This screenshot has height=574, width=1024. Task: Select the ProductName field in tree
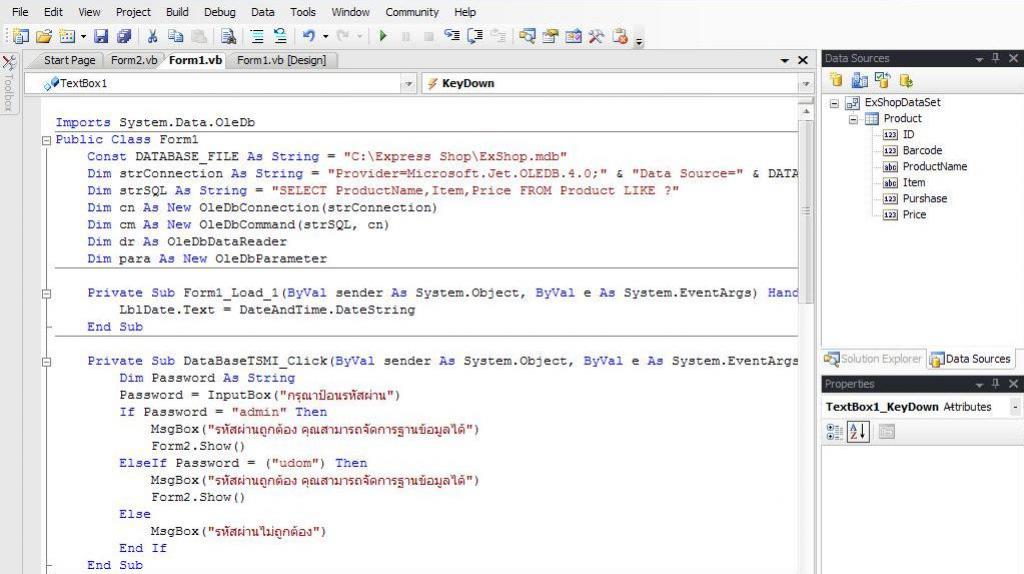(934, 167)
